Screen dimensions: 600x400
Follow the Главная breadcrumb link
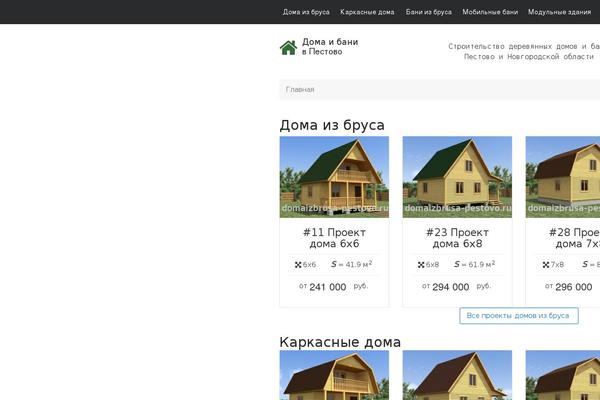(300, 90)
